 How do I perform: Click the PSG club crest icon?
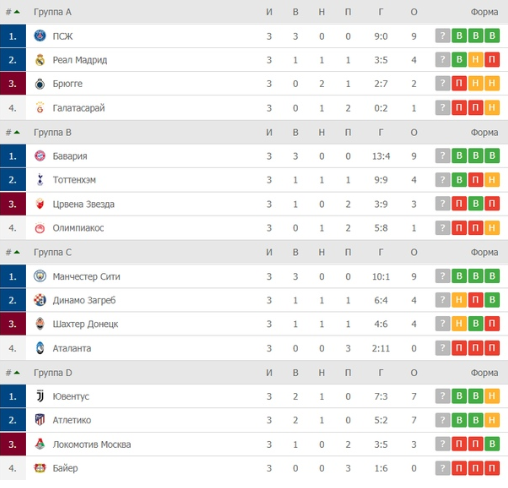tap(40, 36)
